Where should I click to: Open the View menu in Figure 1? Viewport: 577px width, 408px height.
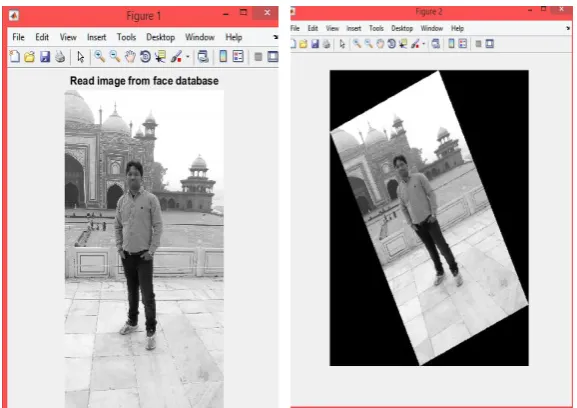pos(68,37)
